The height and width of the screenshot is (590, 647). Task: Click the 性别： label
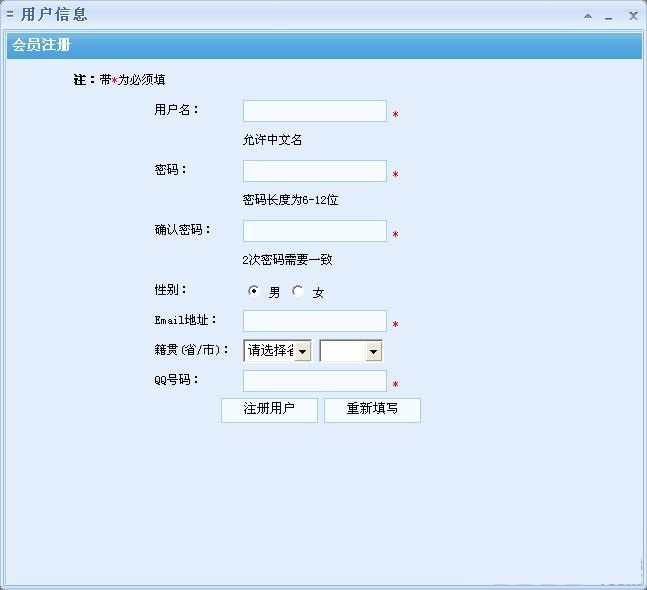click(x=170, y=290)
